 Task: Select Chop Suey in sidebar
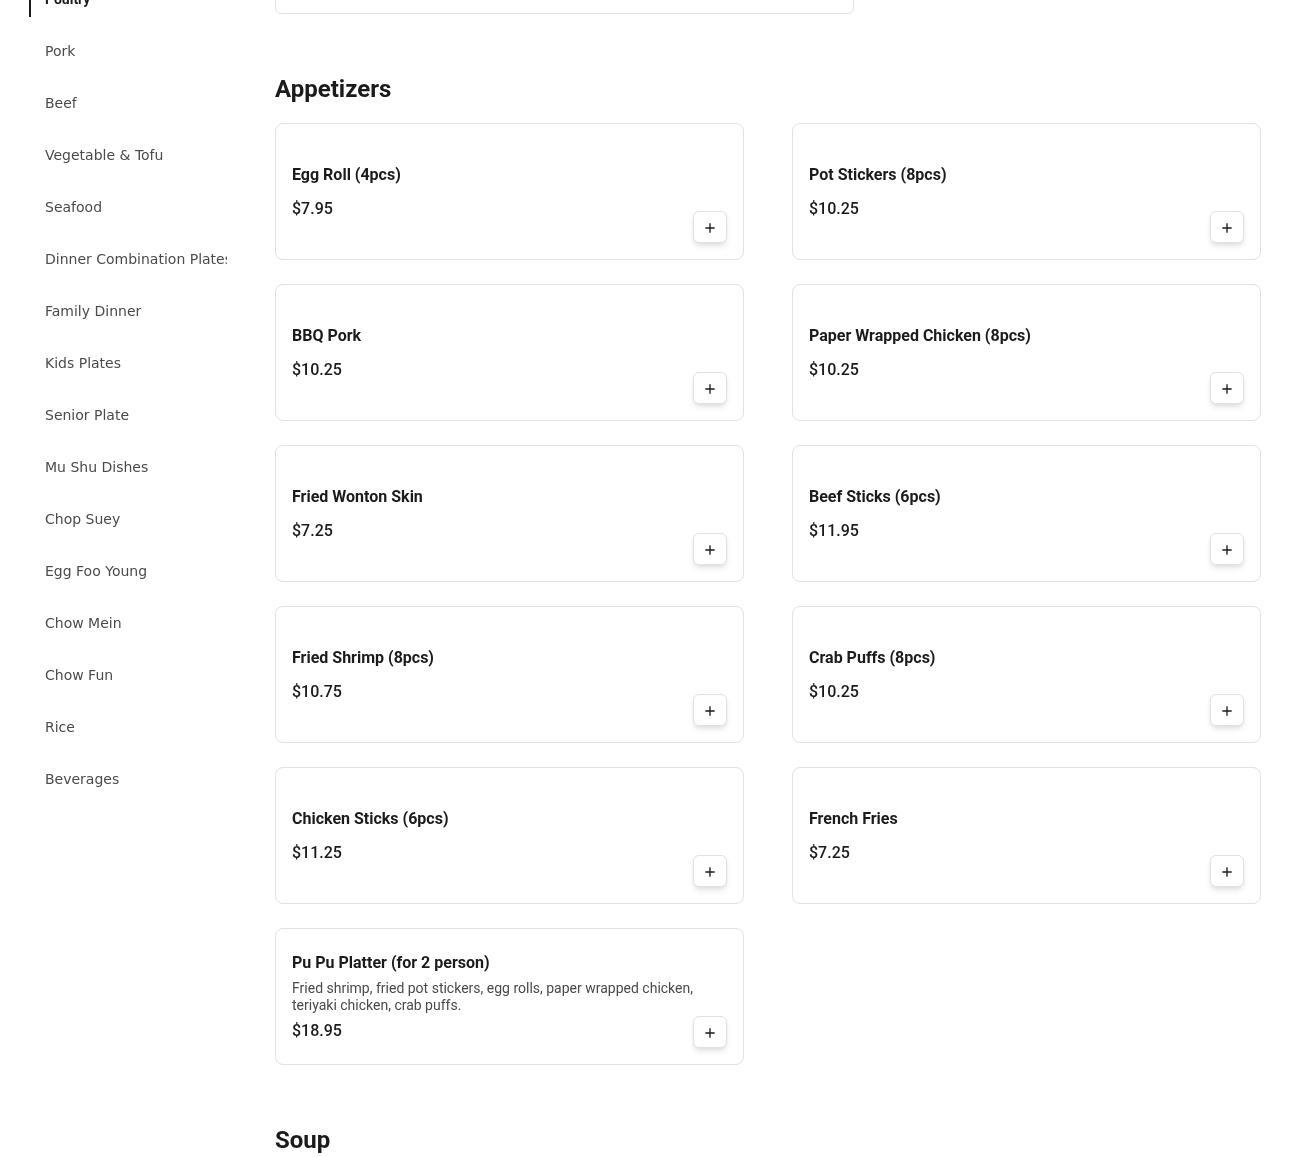[x=82, y=519]
